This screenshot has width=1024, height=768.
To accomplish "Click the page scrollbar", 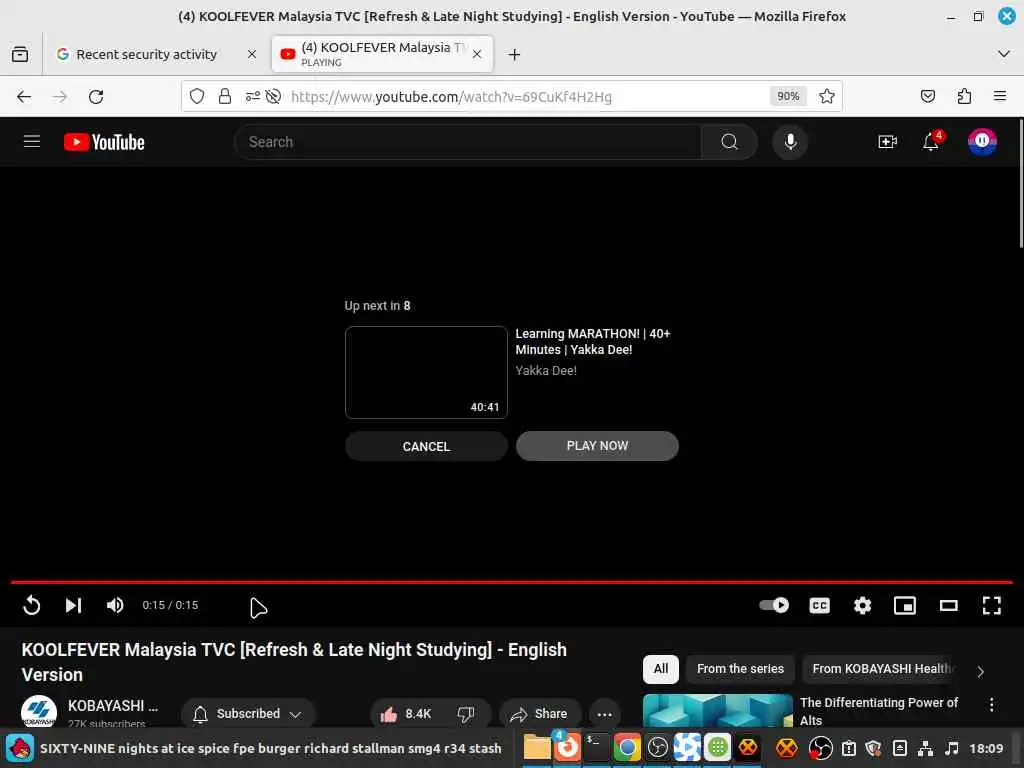I will (1021, 183).
